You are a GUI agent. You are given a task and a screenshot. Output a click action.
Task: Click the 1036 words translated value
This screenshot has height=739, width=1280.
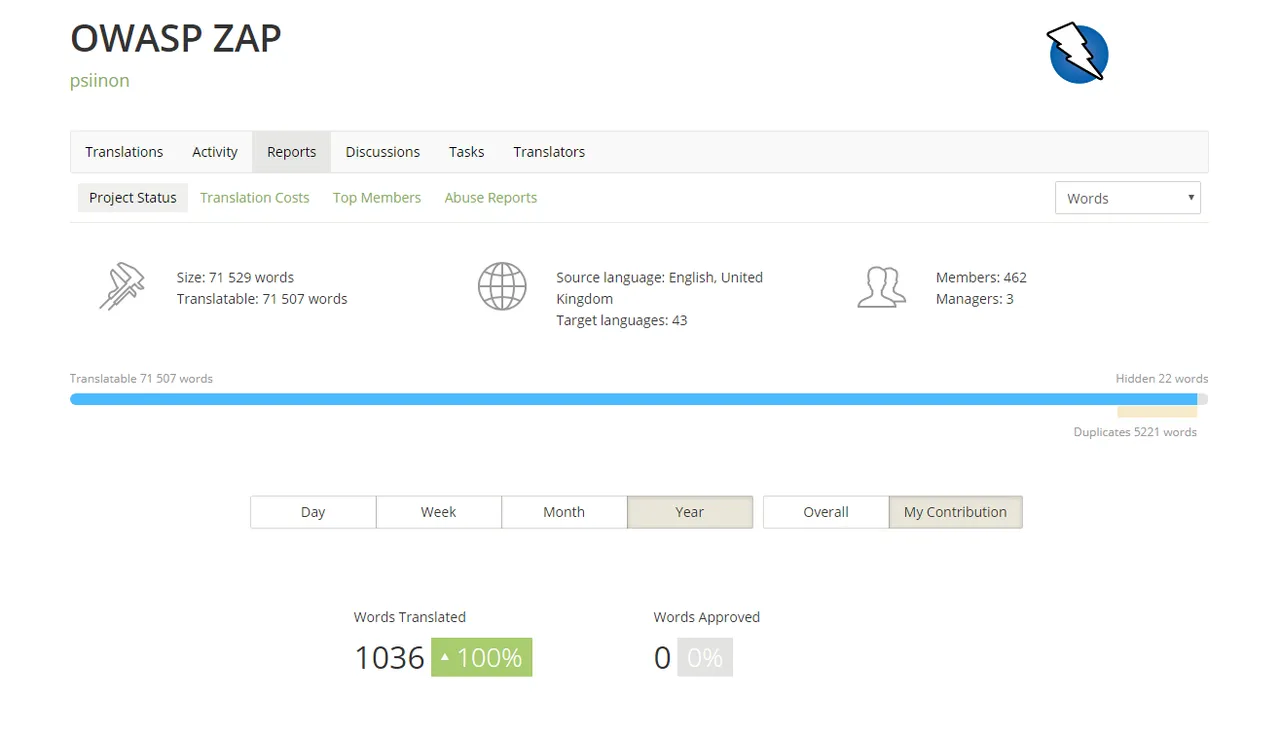tap(389, 658)
